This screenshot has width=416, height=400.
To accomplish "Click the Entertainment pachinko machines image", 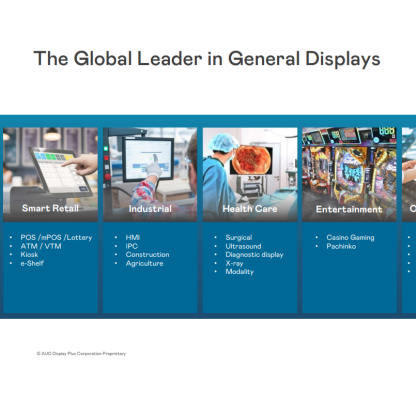I will coord(349,174).
